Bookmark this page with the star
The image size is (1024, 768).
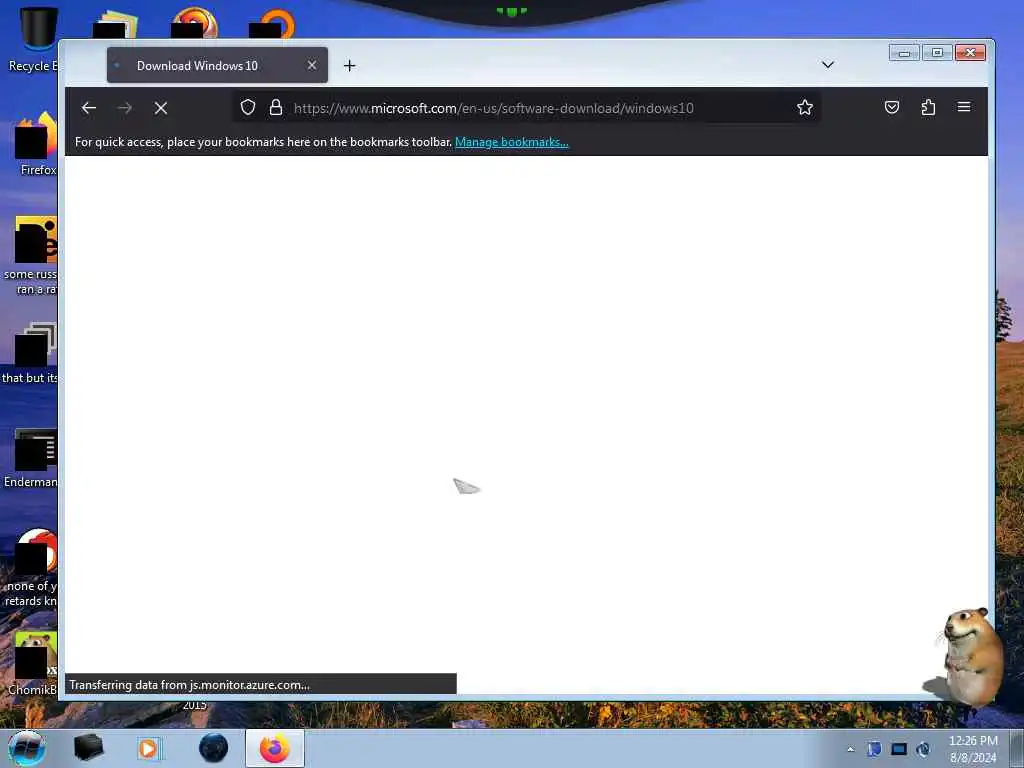[x=805, y=107]
